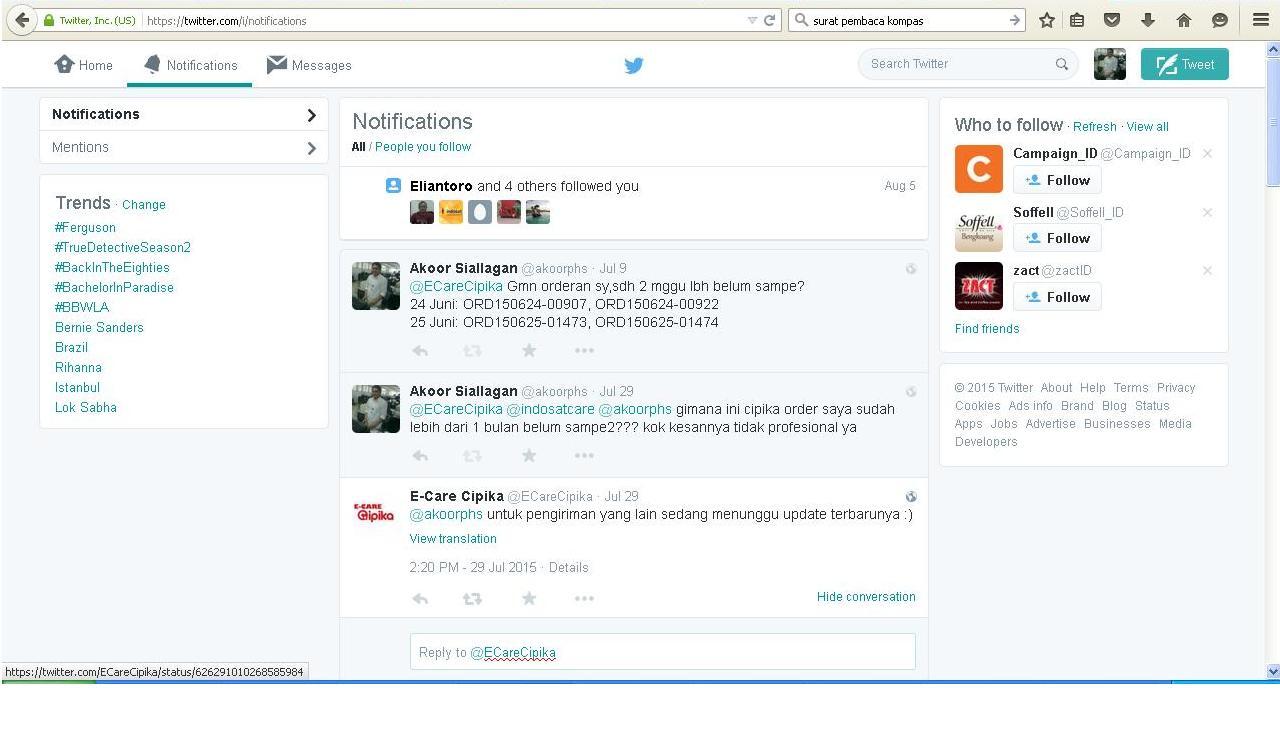Screen dimensions: 1280x742
Task: Open more options on E-Care Cipika tweet
Action: point(584,598)
